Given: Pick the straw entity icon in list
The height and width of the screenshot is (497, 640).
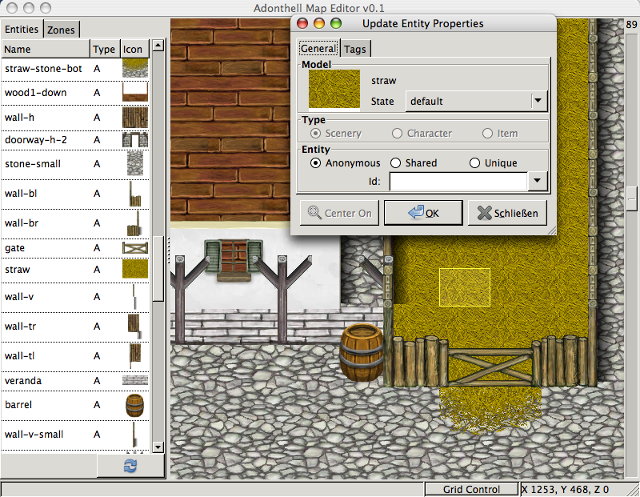Looking at the screenshot, I should tap(134, 268).
